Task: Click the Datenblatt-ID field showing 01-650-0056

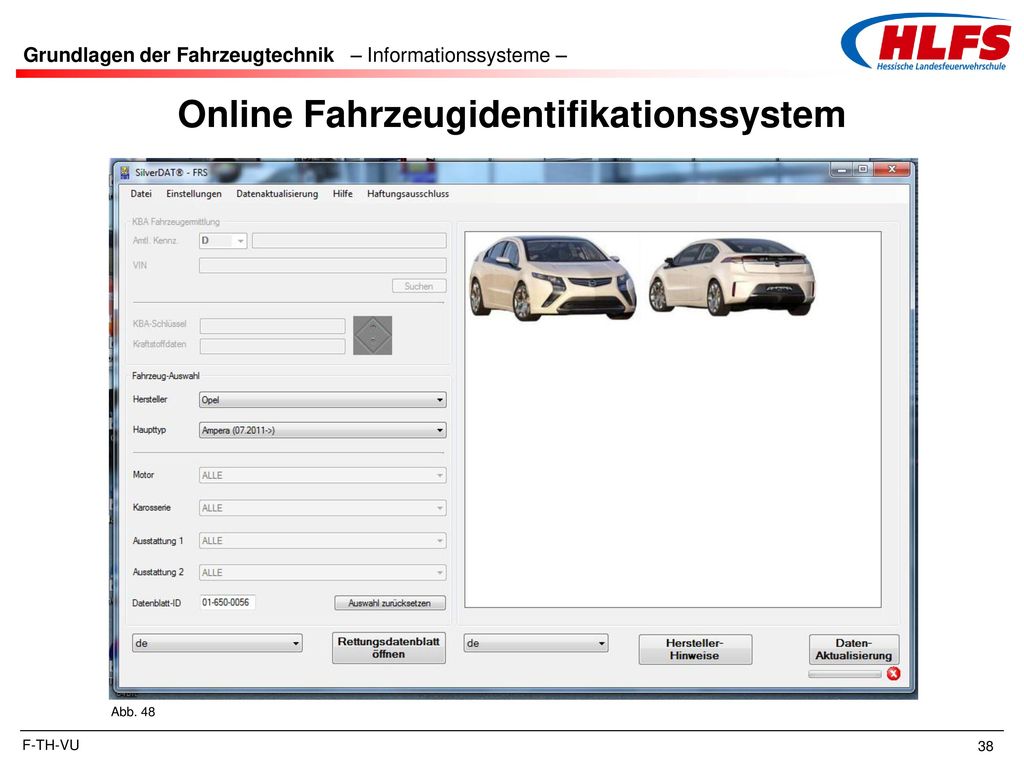Action: click(x=227, y=602)
